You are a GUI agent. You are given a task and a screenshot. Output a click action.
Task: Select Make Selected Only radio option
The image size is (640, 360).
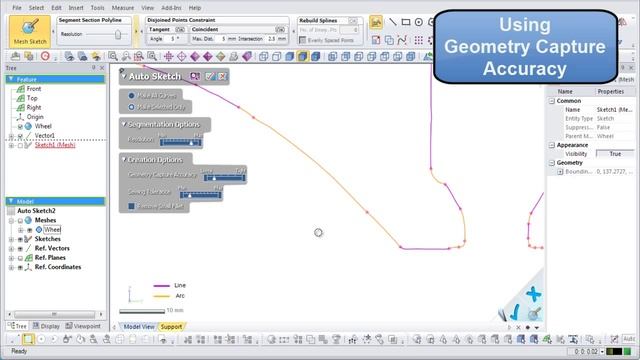tap(131, 107)
